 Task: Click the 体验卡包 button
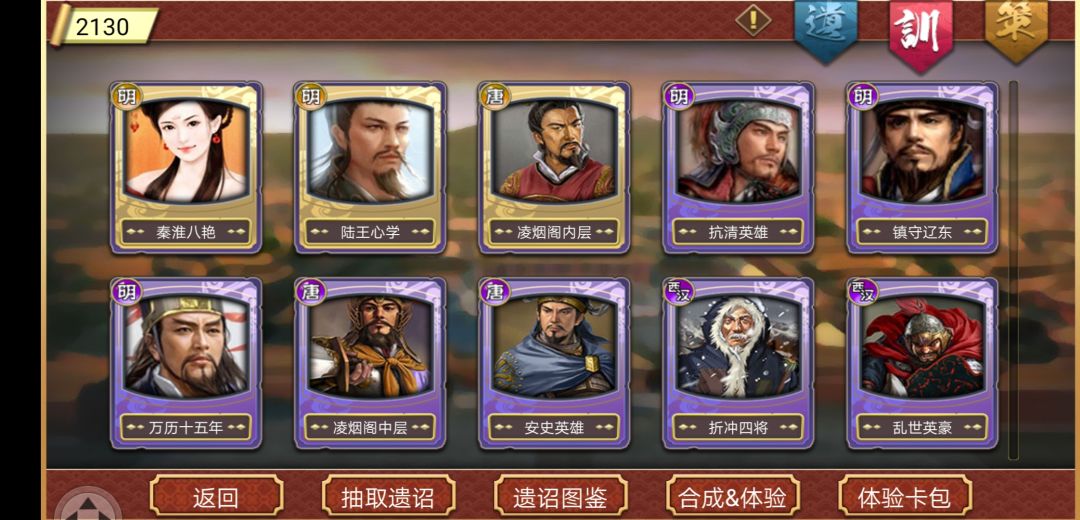pos(905,496)
